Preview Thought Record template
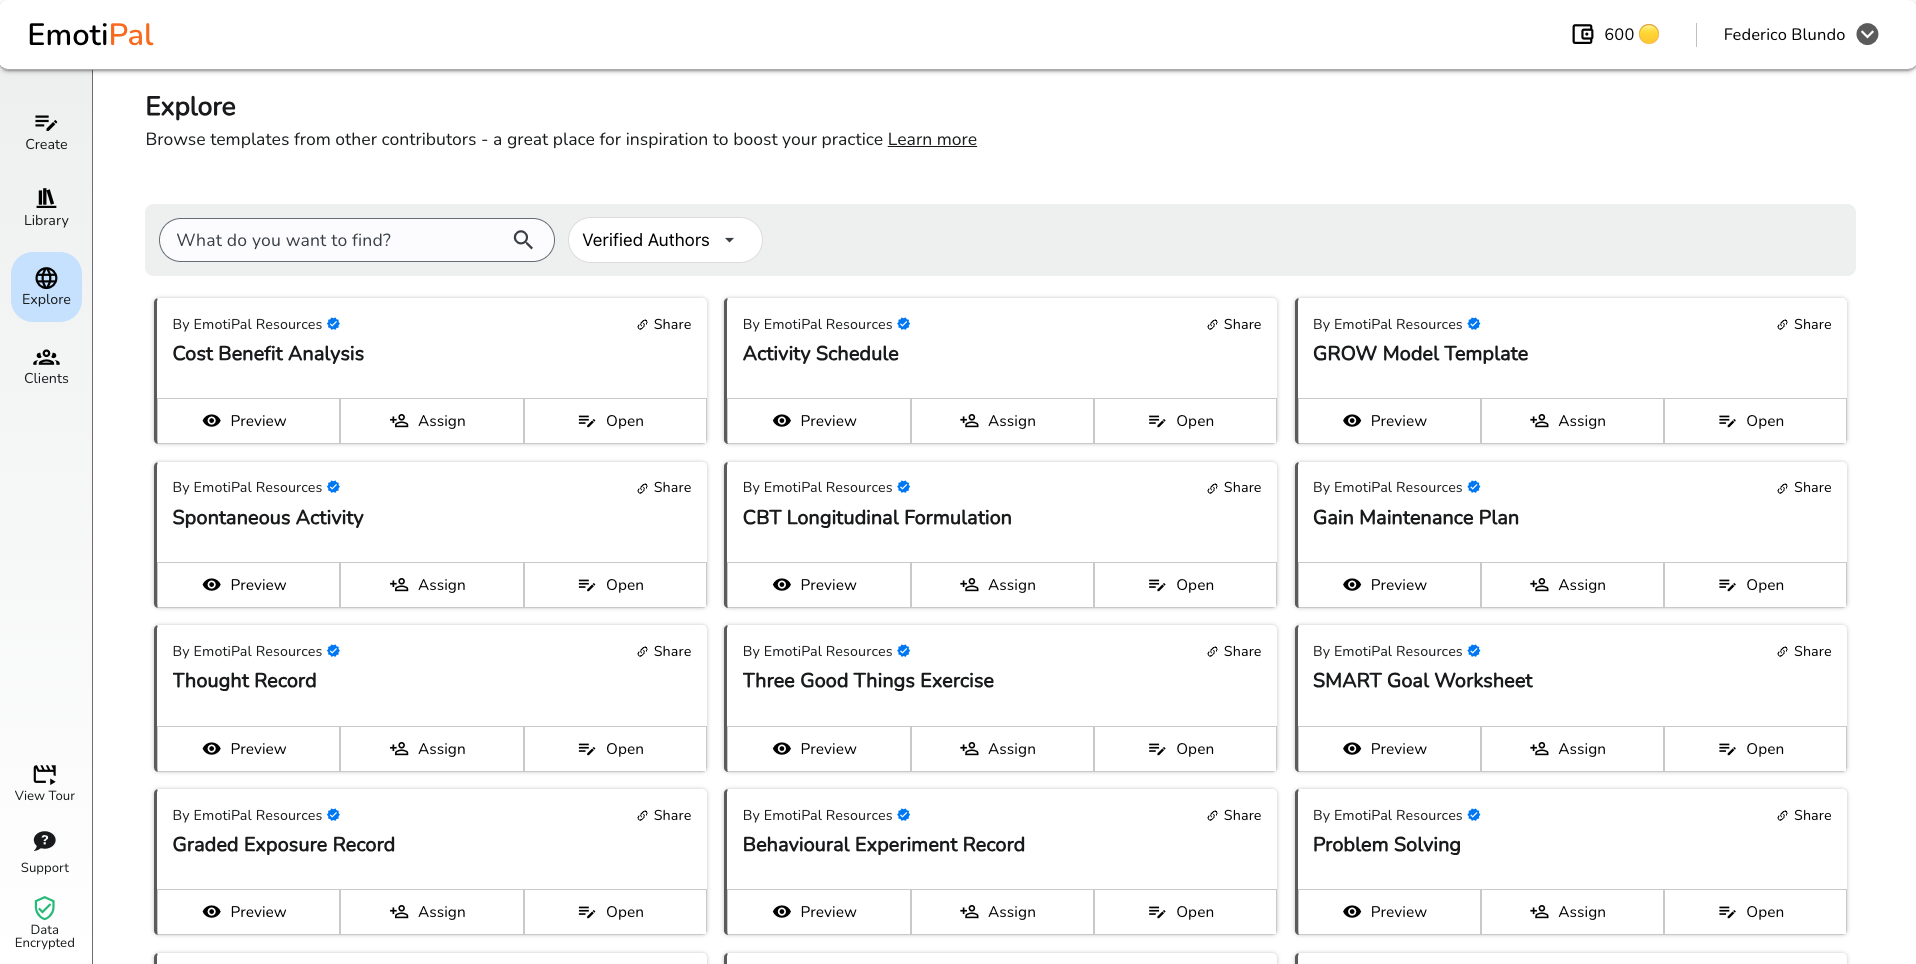Image resolution: width=1916 pixels, height=964 pixels. (247, 749)
